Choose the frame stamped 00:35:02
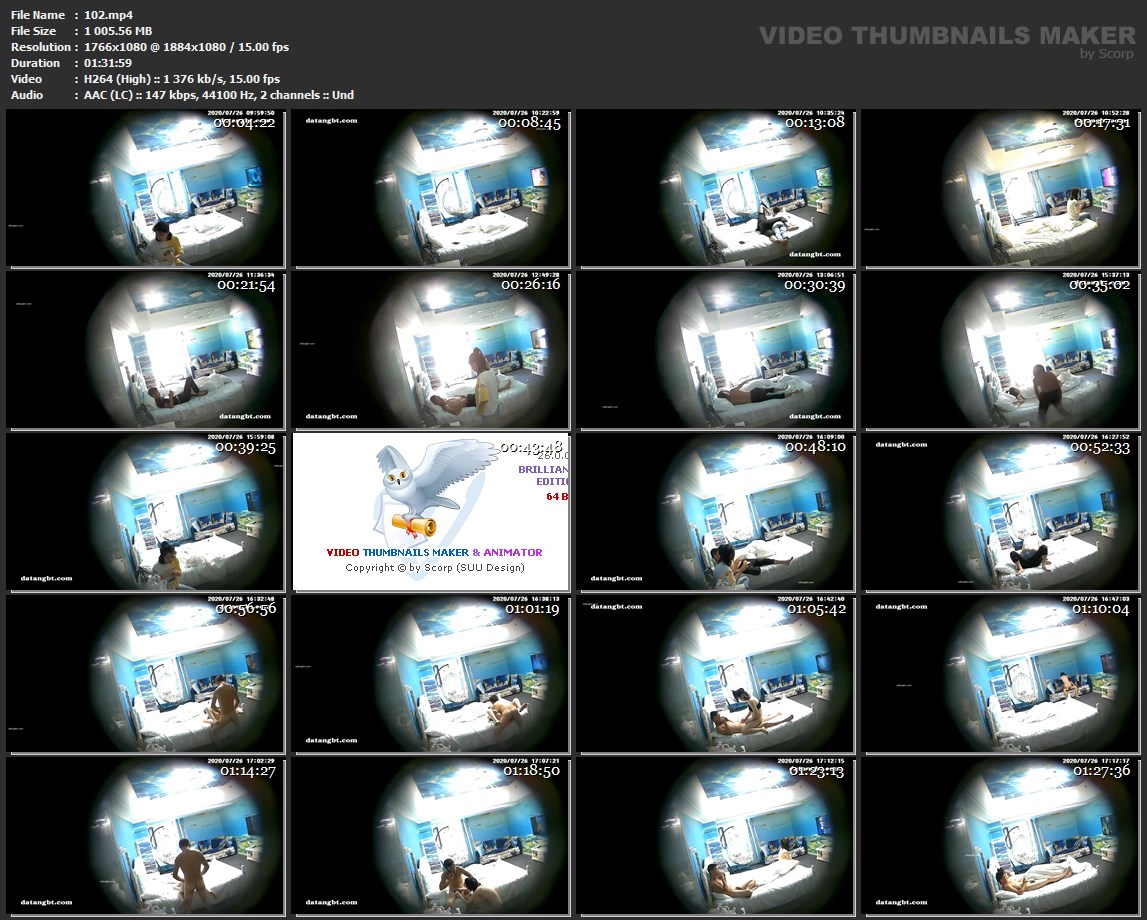 (x=1001, y=350)
